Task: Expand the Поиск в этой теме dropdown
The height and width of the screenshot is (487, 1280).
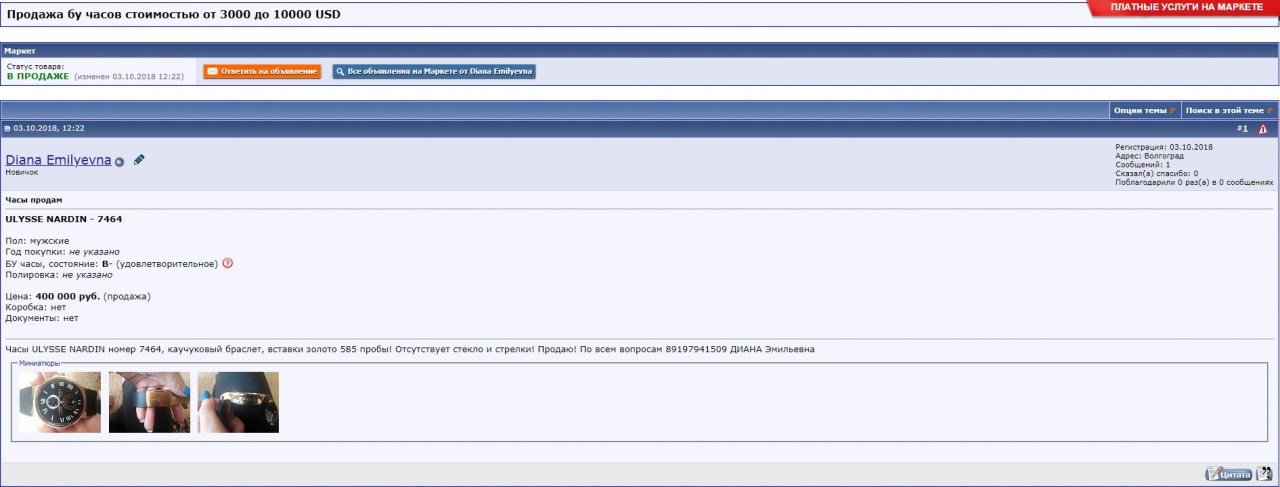Action: 1229,111
